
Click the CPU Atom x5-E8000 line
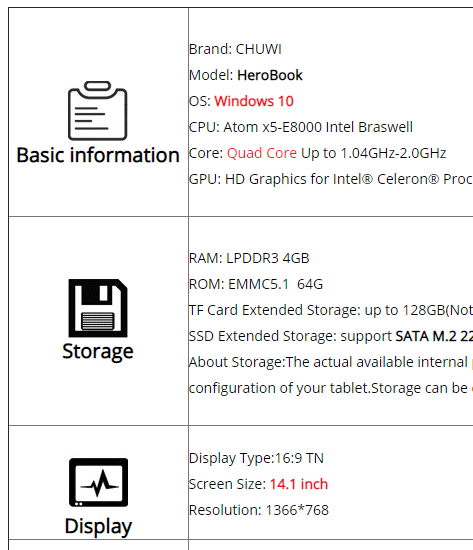coord(301,127)
